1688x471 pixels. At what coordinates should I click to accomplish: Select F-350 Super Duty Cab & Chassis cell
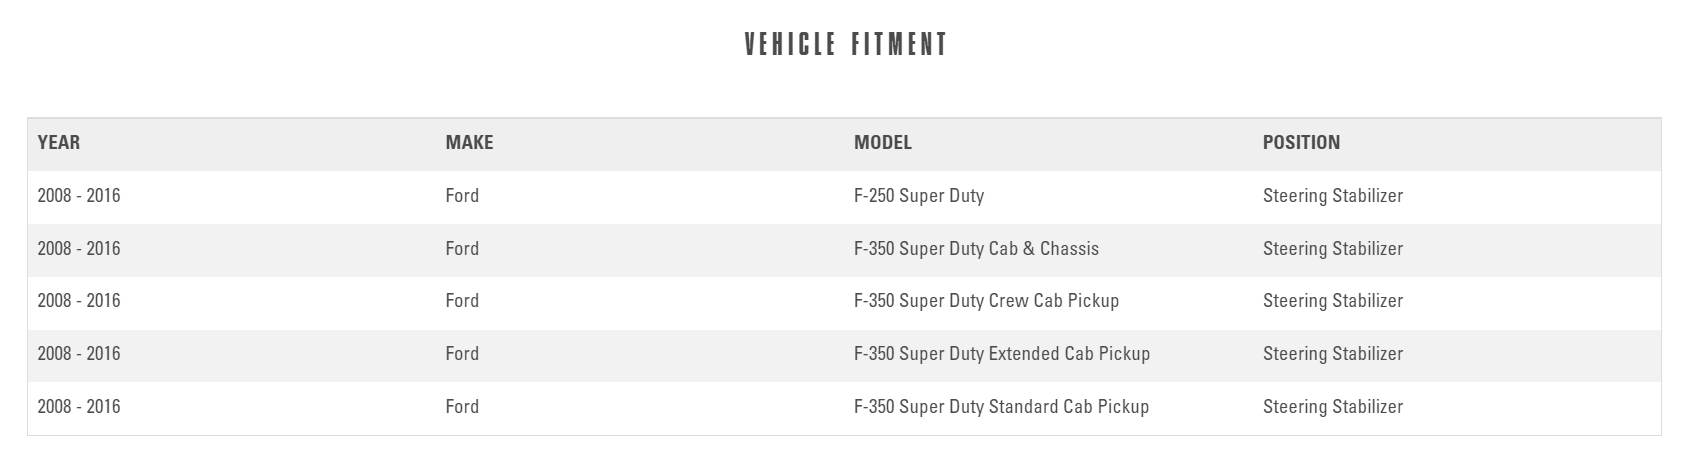[975, 249]
